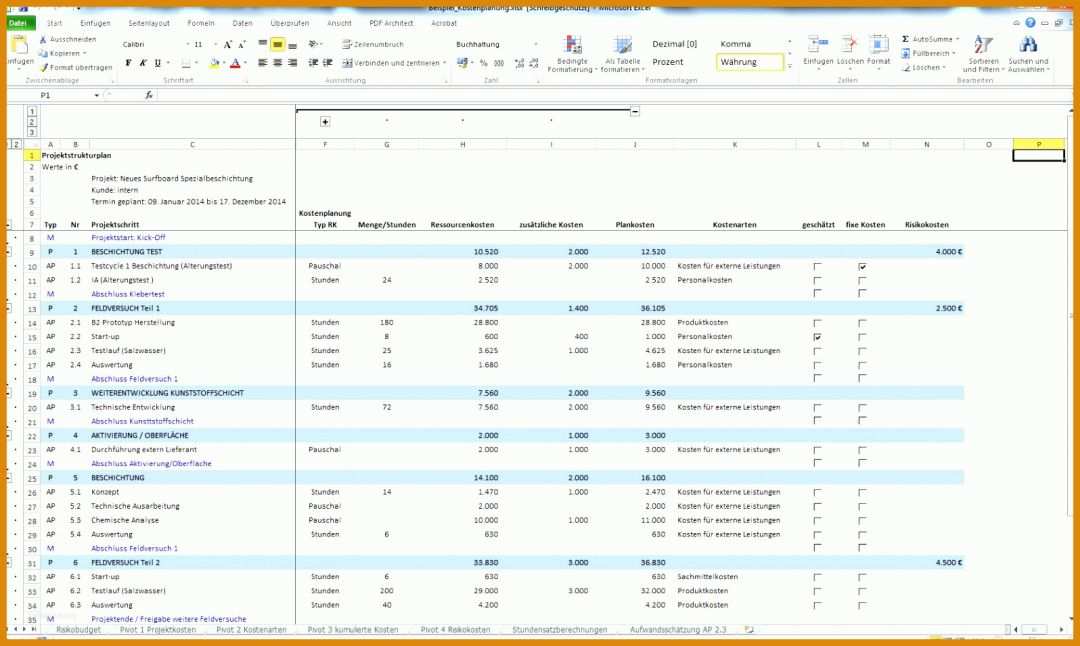Select column header K
This screenshot has width=1080, height=646.
click(x=735, y=145)
